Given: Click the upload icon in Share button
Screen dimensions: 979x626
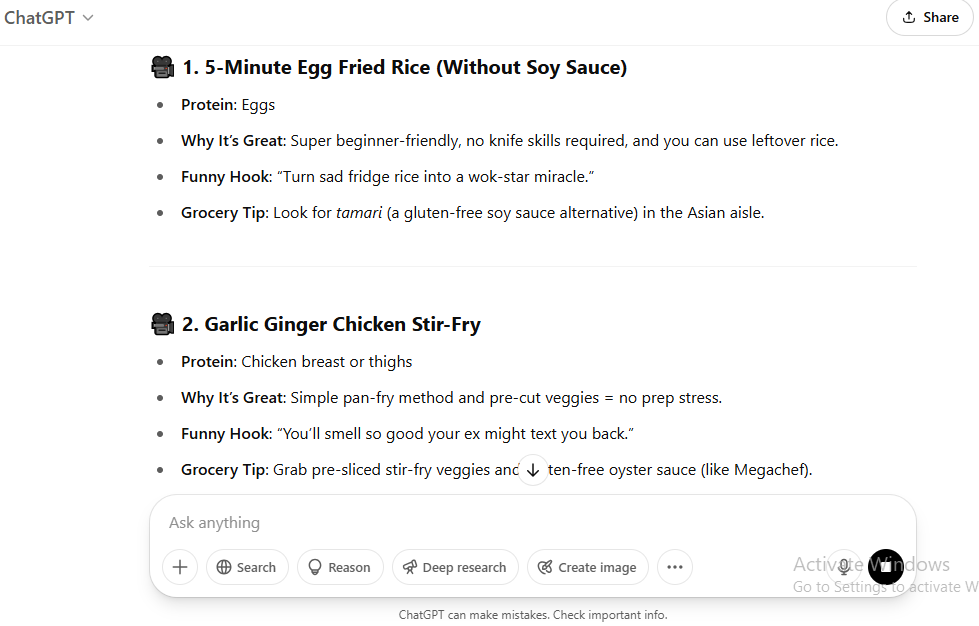Looking at the screenshot, I should (x=910, y=17).
